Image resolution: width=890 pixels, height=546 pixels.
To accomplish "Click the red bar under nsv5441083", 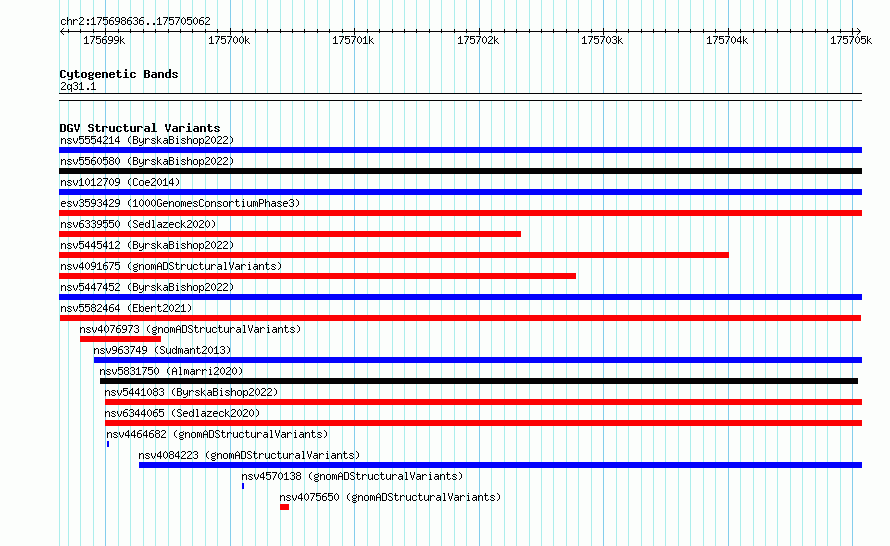I will click(x=484, y=402).
